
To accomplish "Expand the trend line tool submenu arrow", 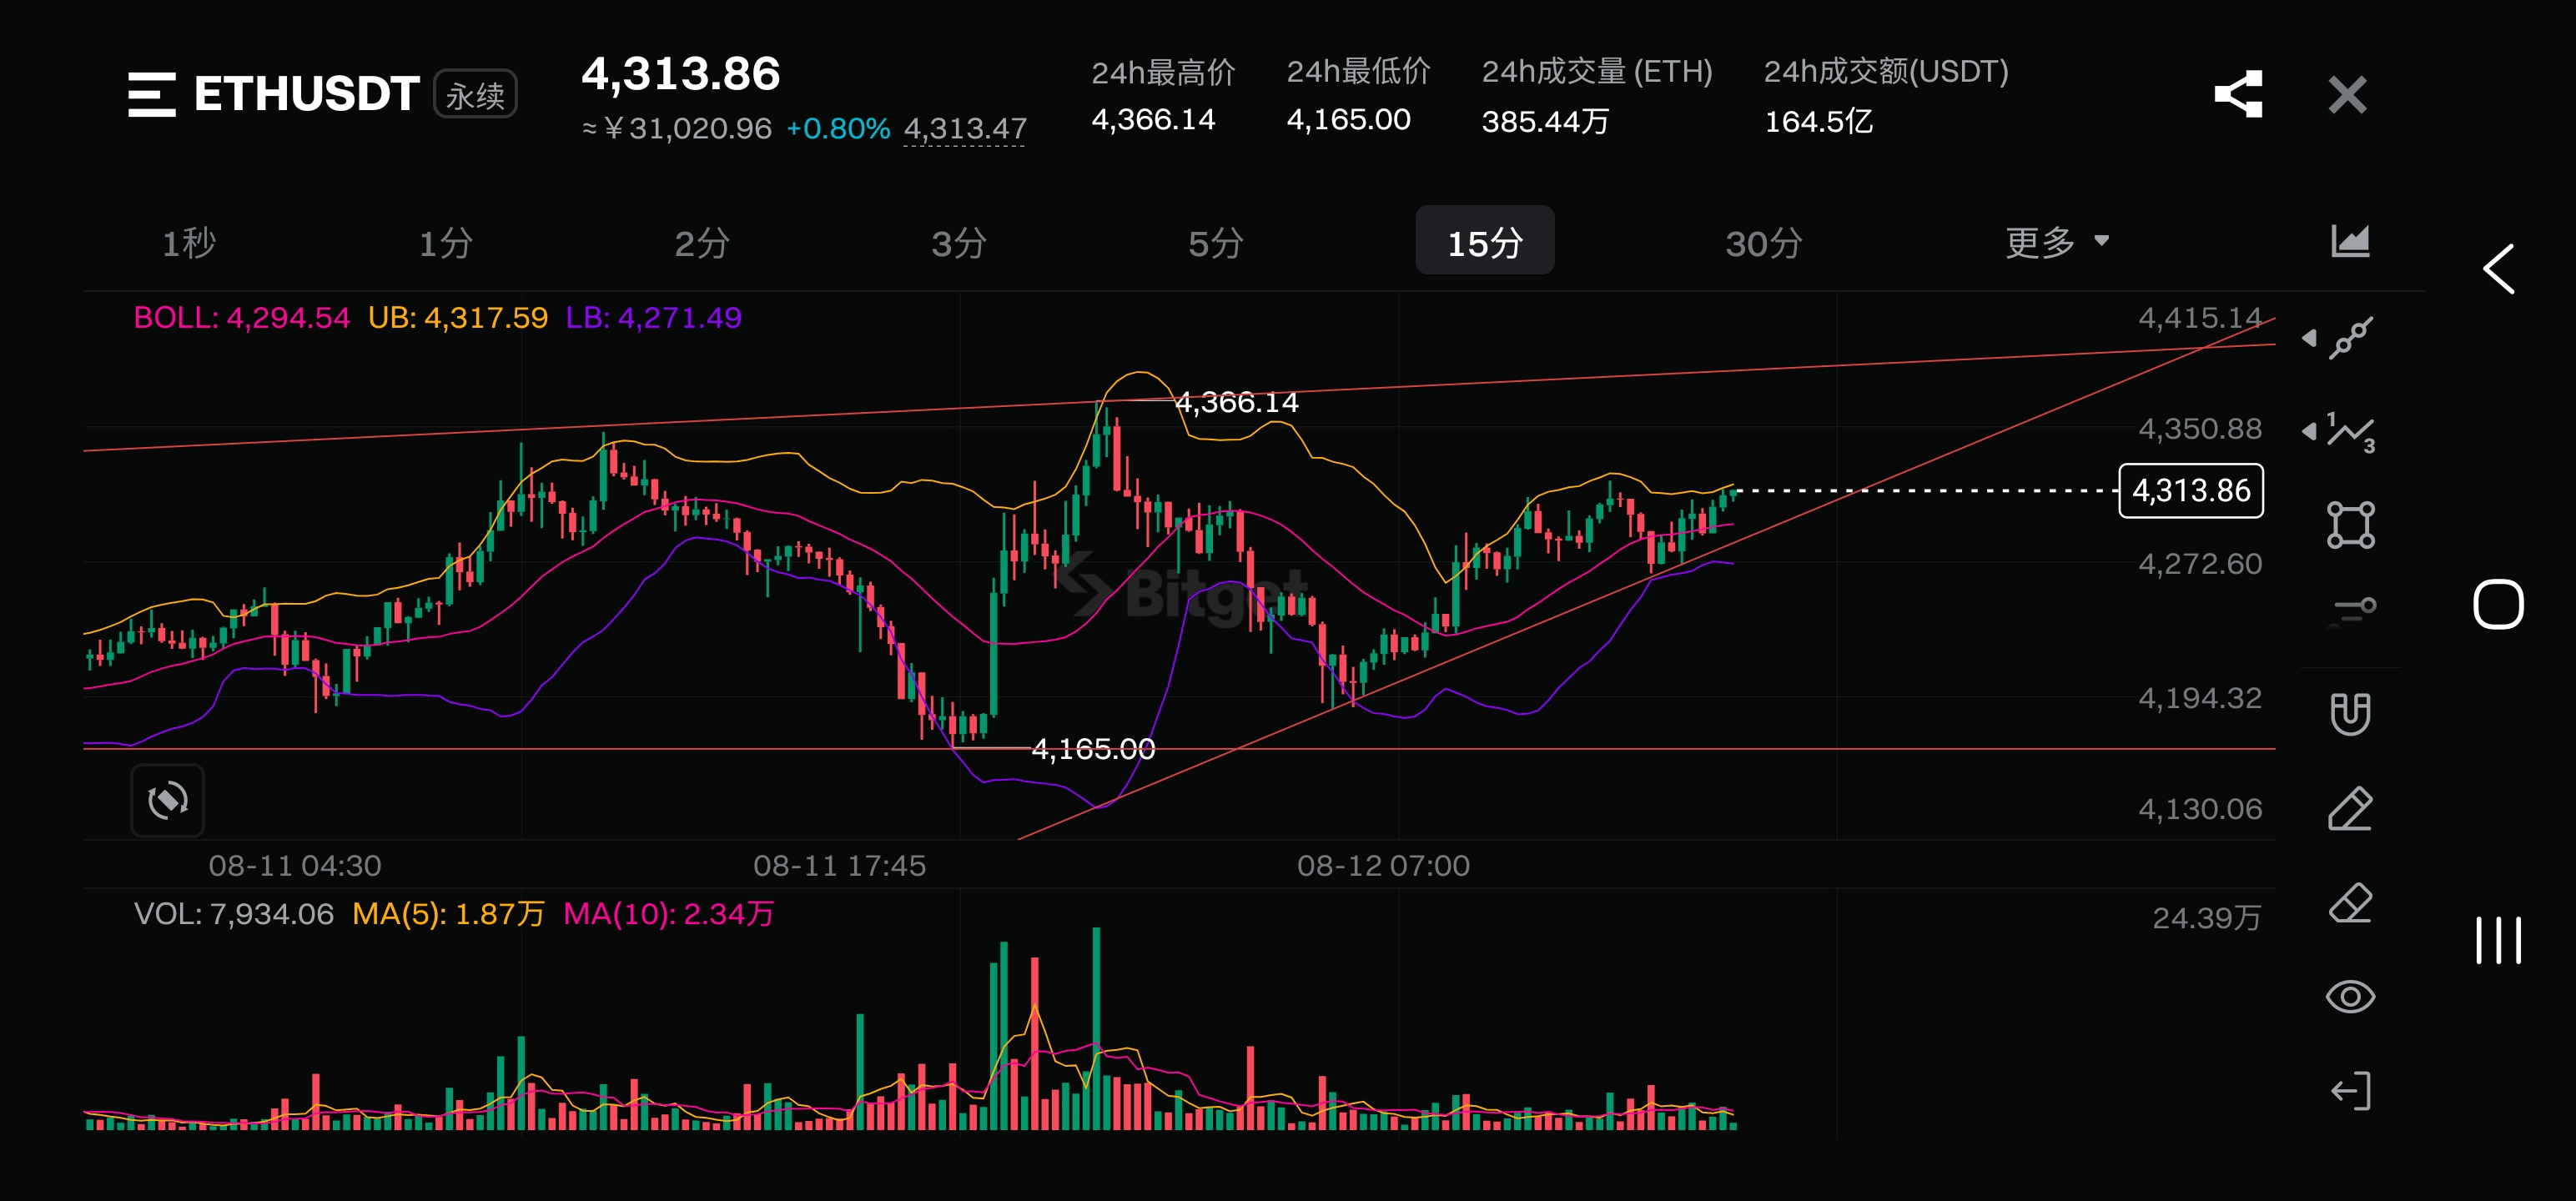I will pos(2309,338).
